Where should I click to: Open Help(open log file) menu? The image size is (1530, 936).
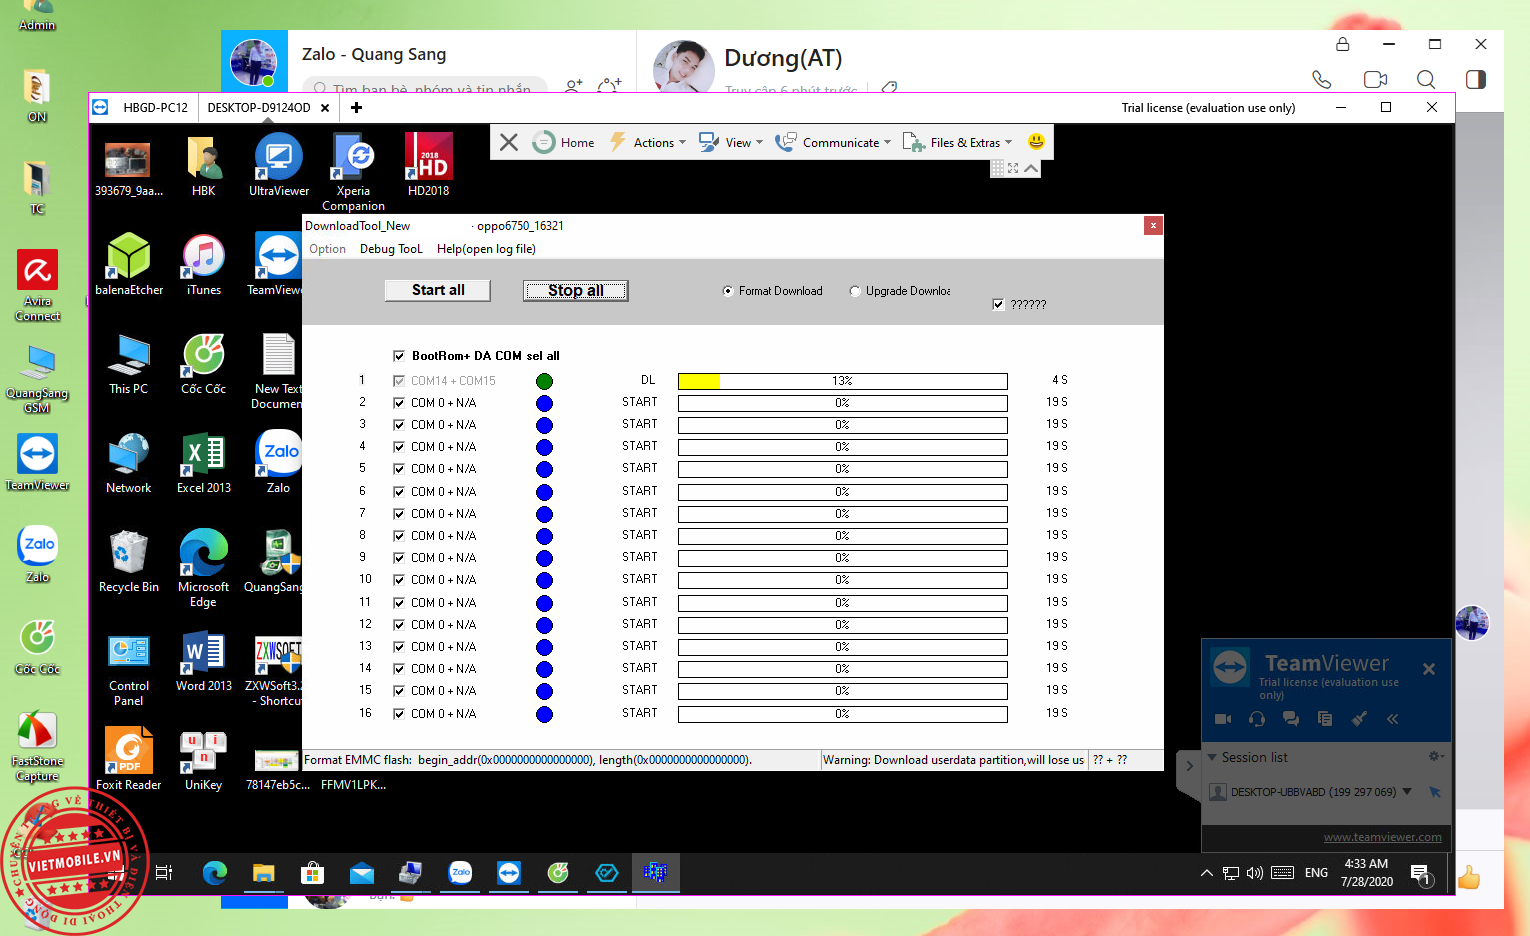486,249
